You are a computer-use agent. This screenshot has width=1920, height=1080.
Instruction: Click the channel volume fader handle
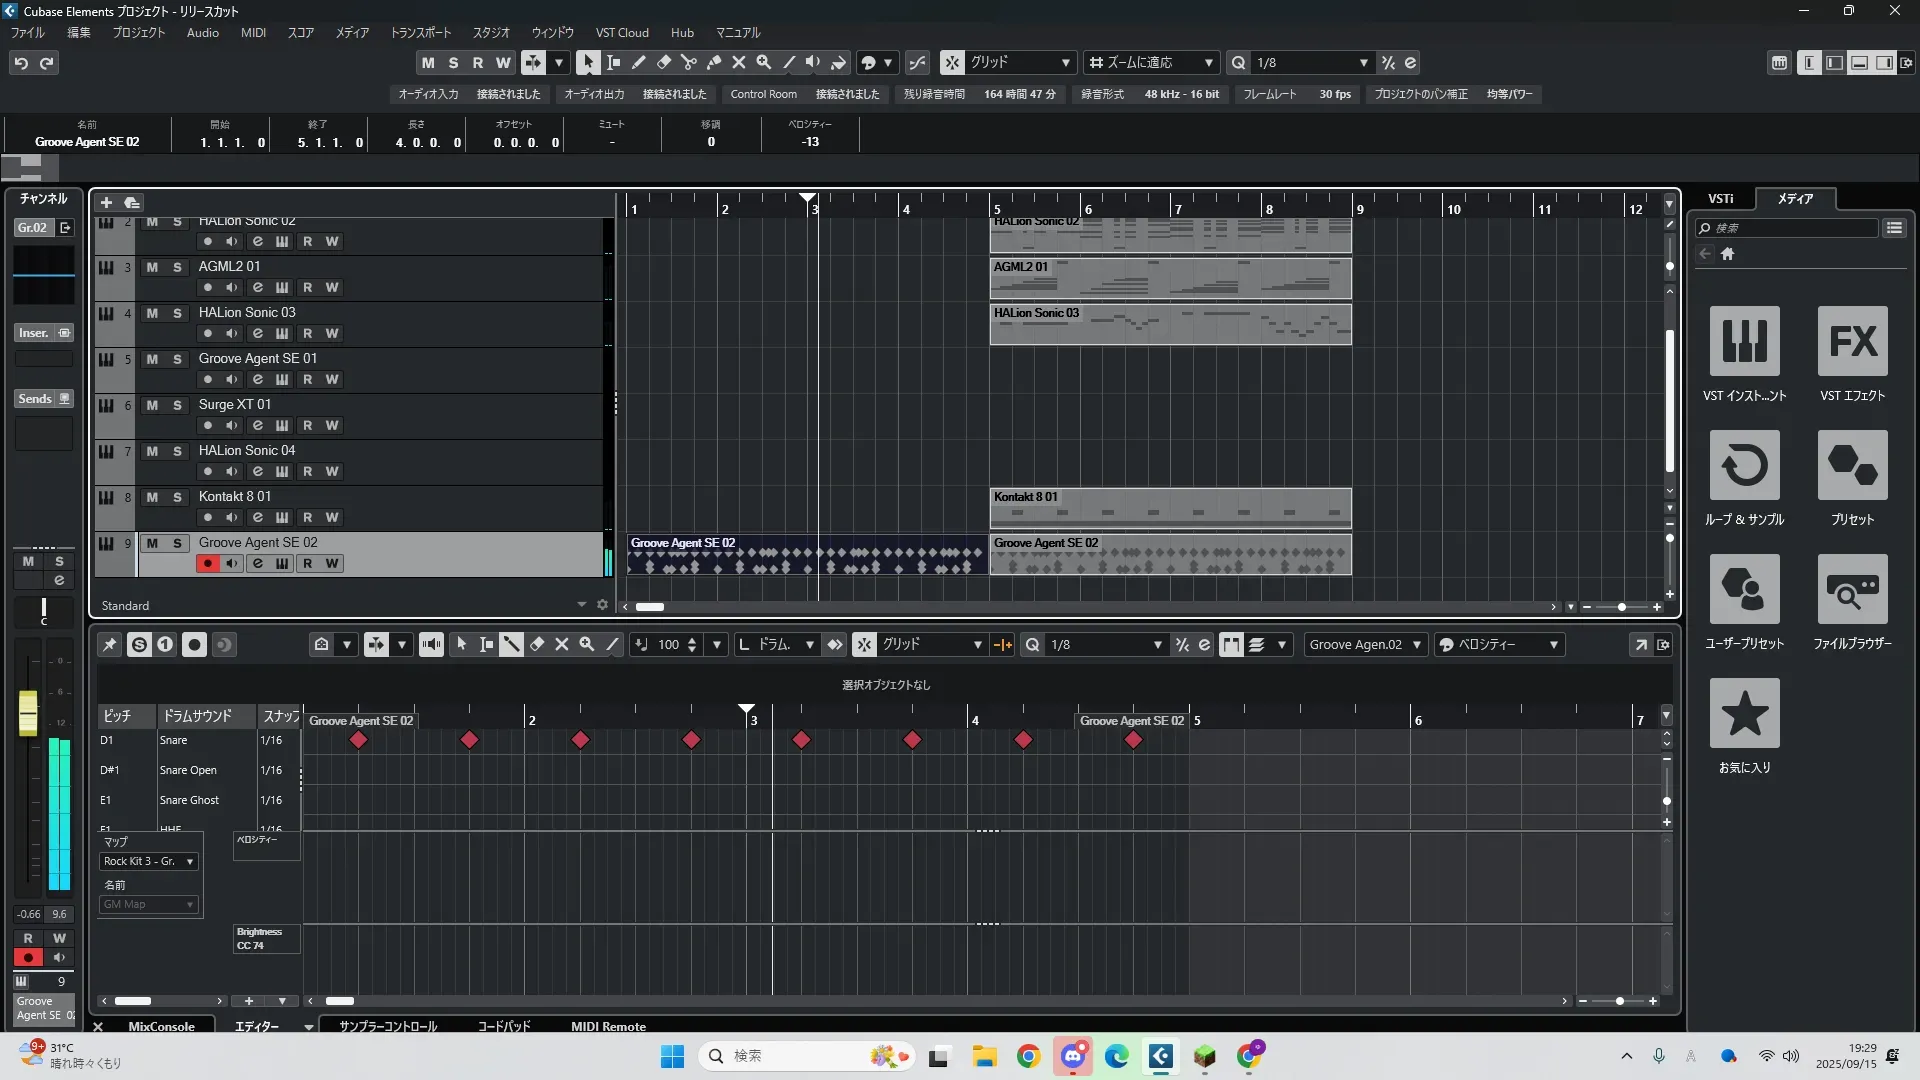tap(28, 712)
